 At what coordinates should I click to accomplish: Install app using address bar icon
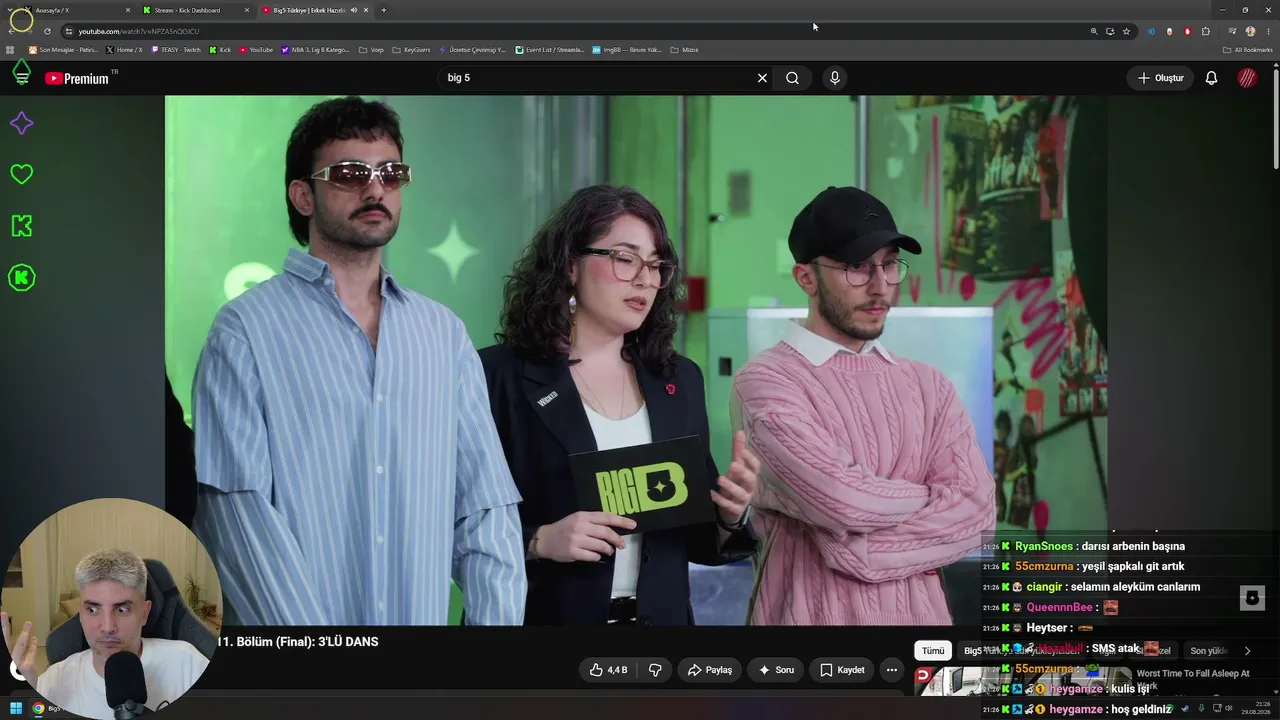pyautogui.click(x=1110, y=31)
